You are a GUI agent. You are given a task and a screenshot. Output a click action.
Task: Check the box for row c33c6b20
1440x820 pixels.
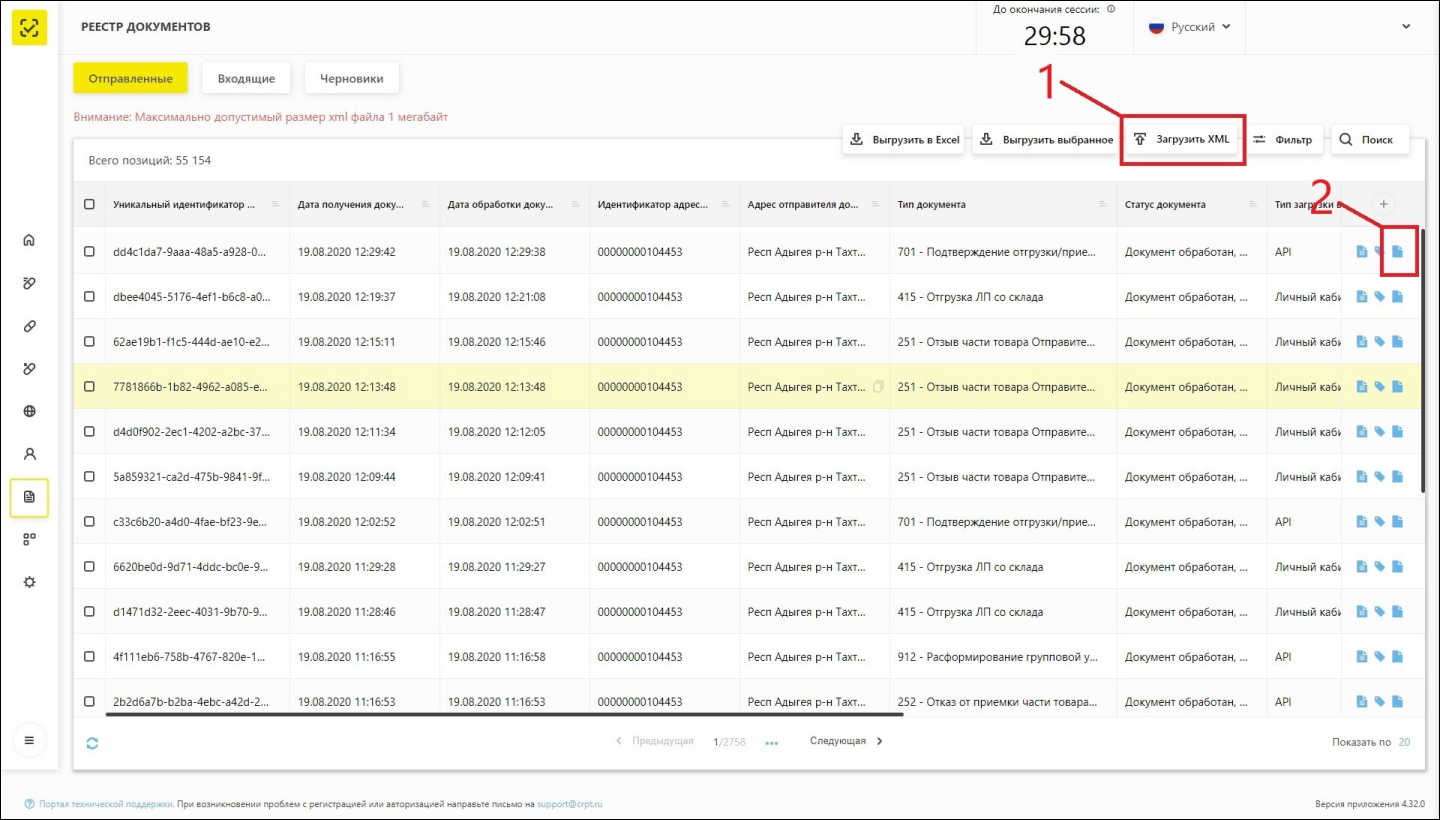click(89, 521)
